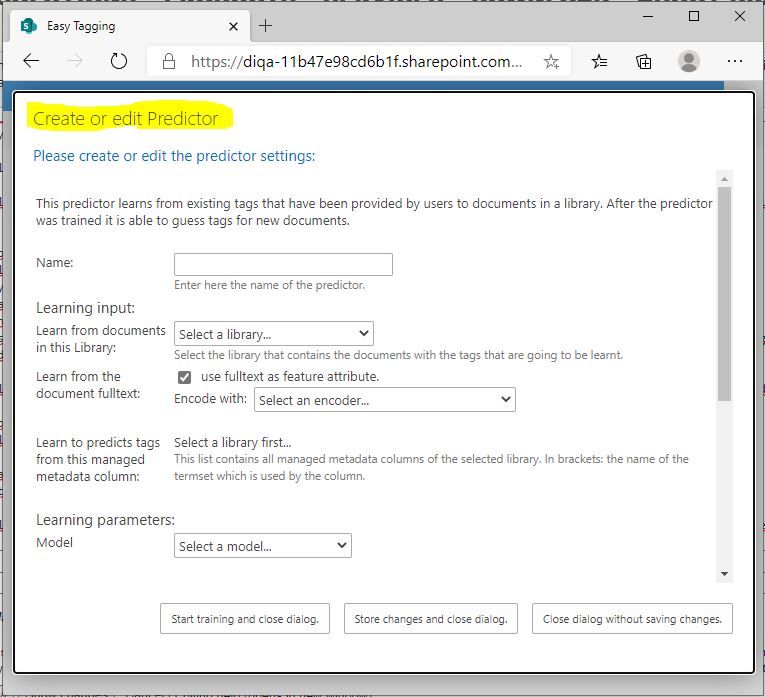Click the browser back arrow icon
The width and height of the screenshot is (765, 697).
31,61
